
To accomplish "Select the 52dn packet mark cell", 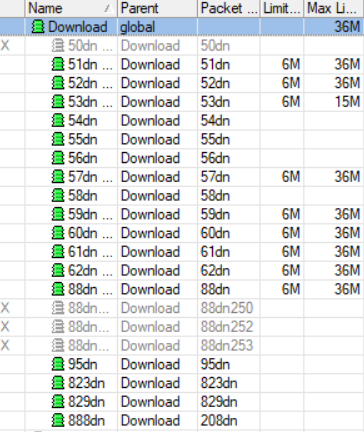I will pos(215,83).
